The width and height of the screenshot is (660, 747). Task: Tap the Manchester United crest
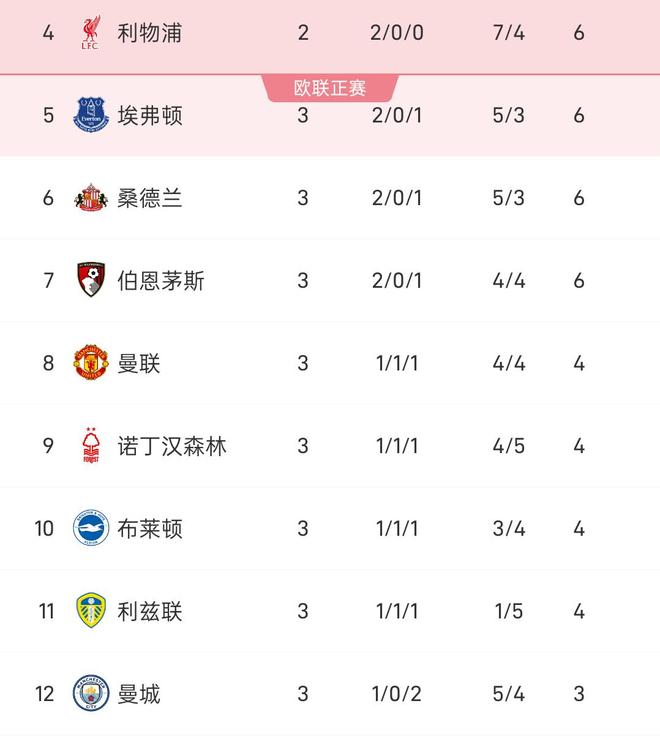click(91, 363)
